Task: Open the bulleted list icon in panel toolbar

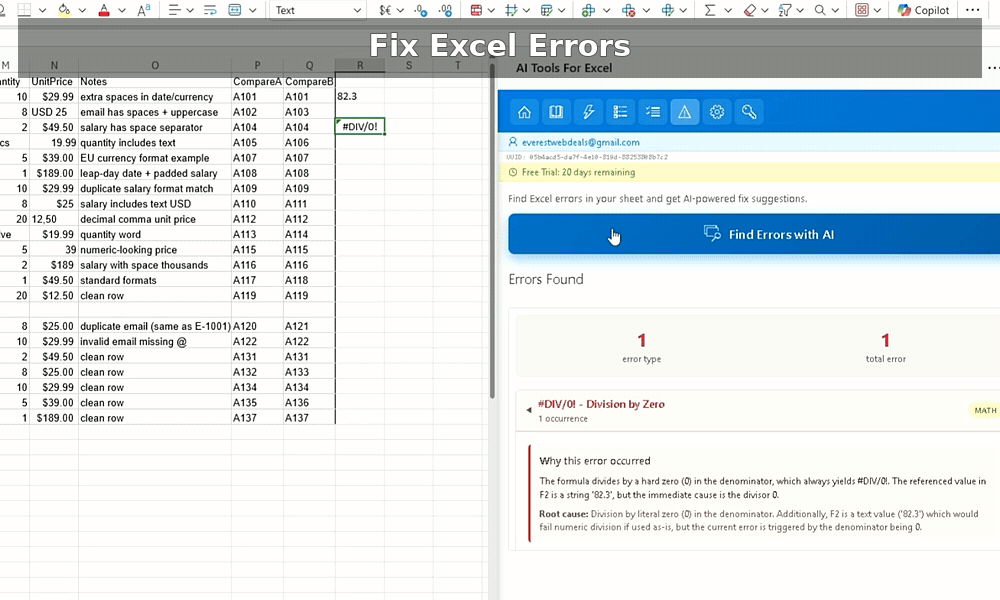Action: (620, 112)
